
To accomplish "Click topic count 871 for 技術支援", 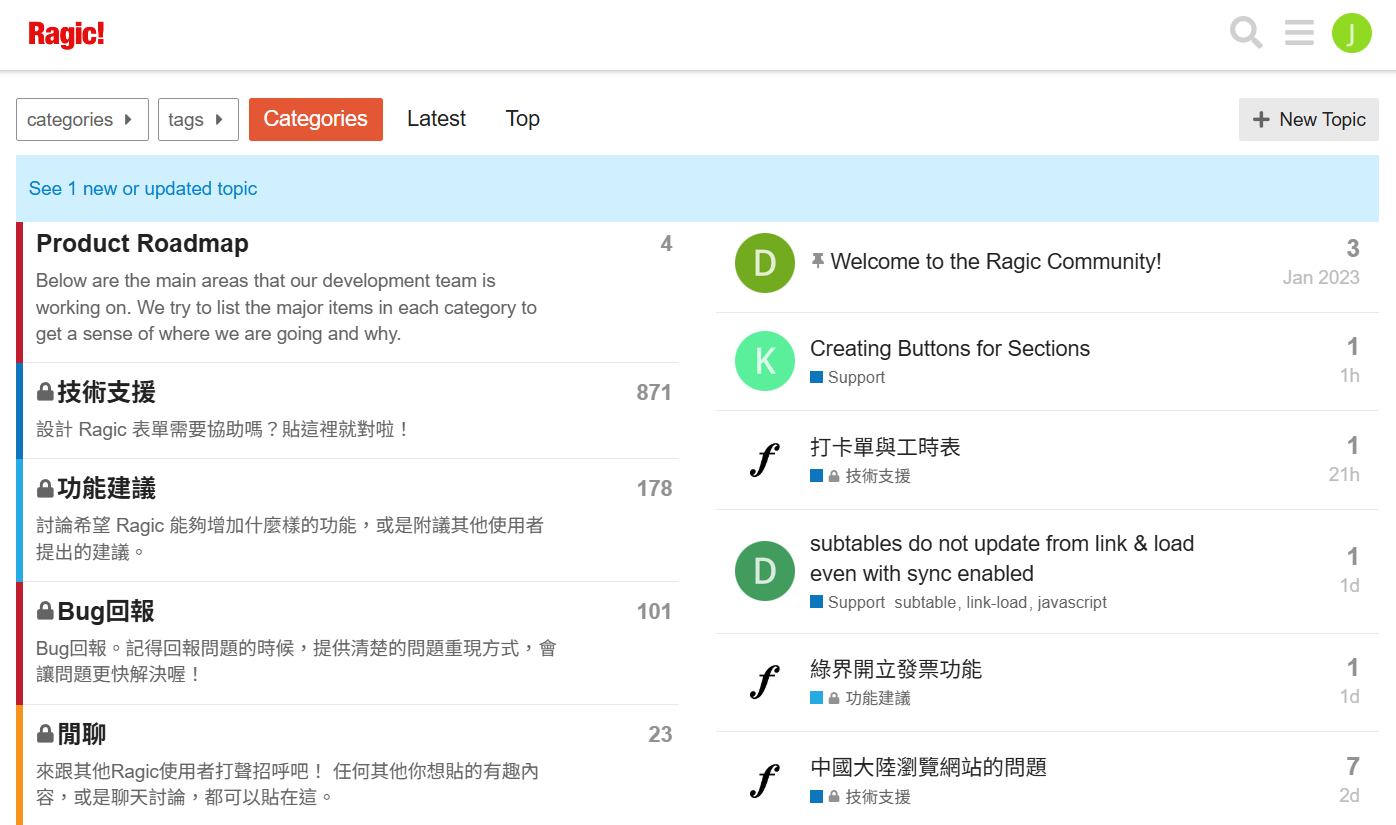I will tap(654, 392).
